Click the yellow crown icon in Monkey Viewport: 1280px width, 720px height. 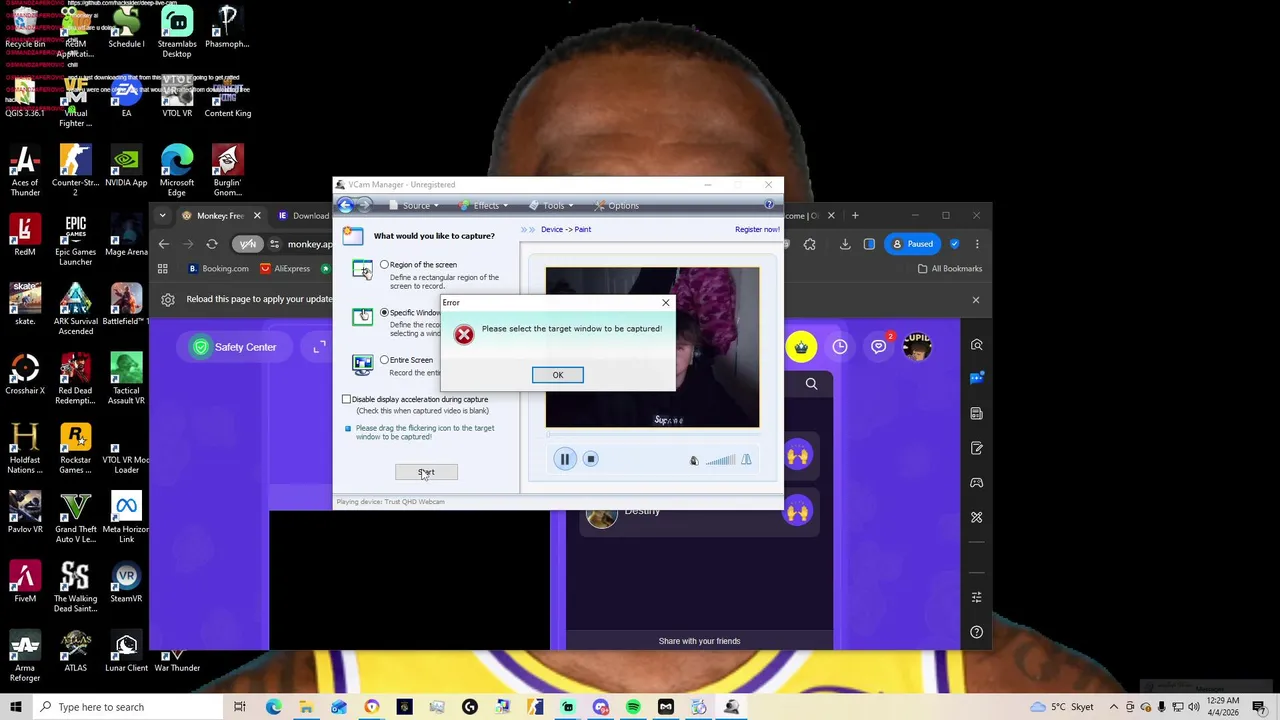click(x=801, y=347)
